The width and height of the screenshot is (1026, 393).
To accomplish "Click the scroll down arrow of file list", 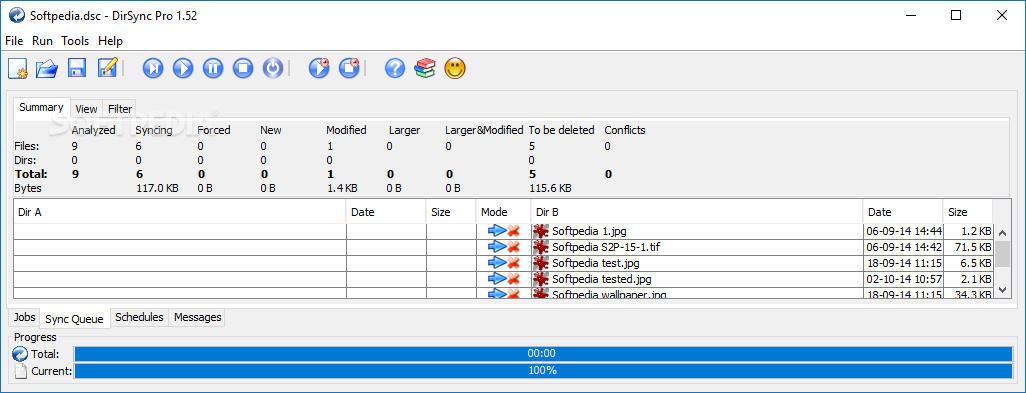I will click(x=1002, y=290).
